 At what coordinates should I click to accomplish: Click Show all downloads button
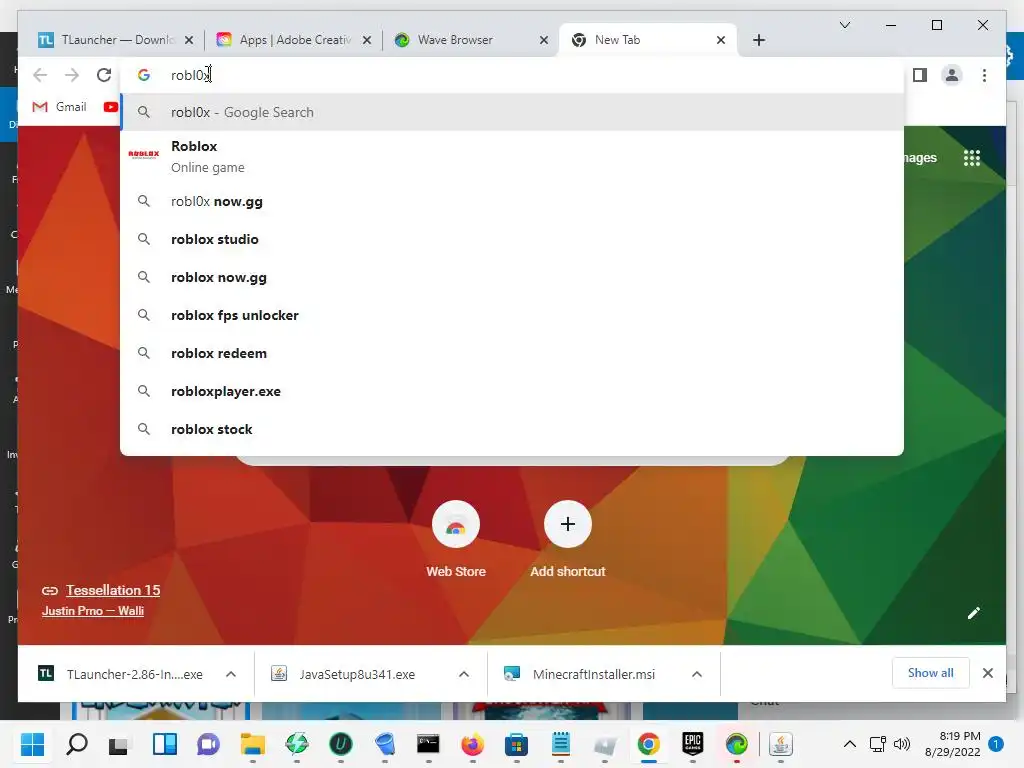[x=931, y=673]
